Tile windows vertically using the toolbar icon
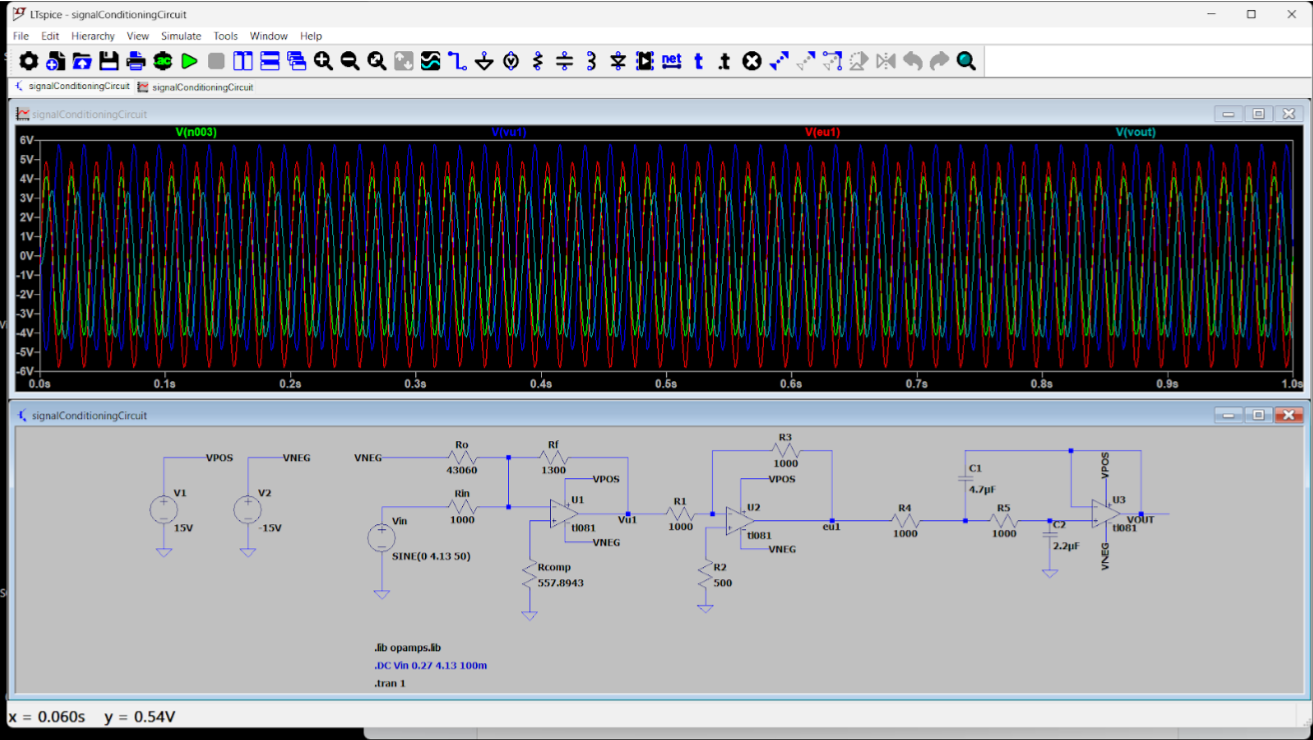The image size is (1313, 740). click(243, 61)
